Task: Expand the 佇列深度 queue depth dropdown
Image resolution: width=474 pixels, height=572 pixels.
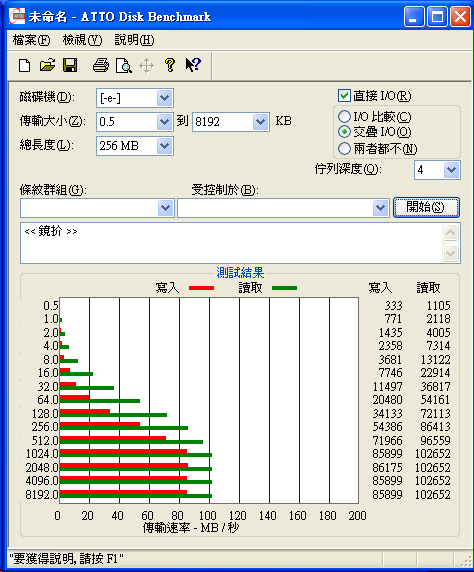Action: coord(451,170)
